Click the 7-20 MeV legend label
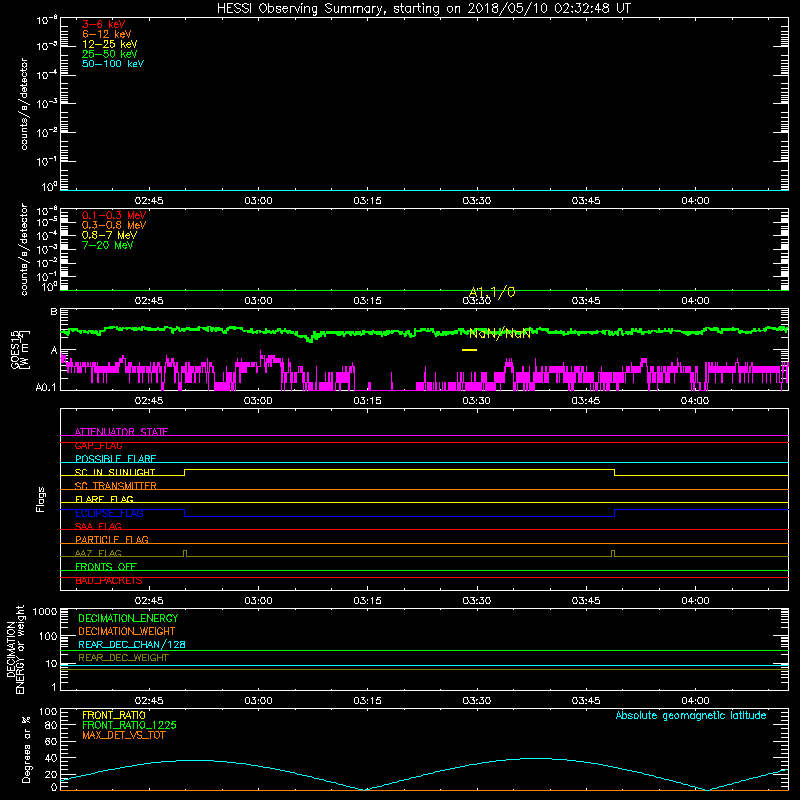The width and height of the screenshot is (800, 800). (107, 245)
